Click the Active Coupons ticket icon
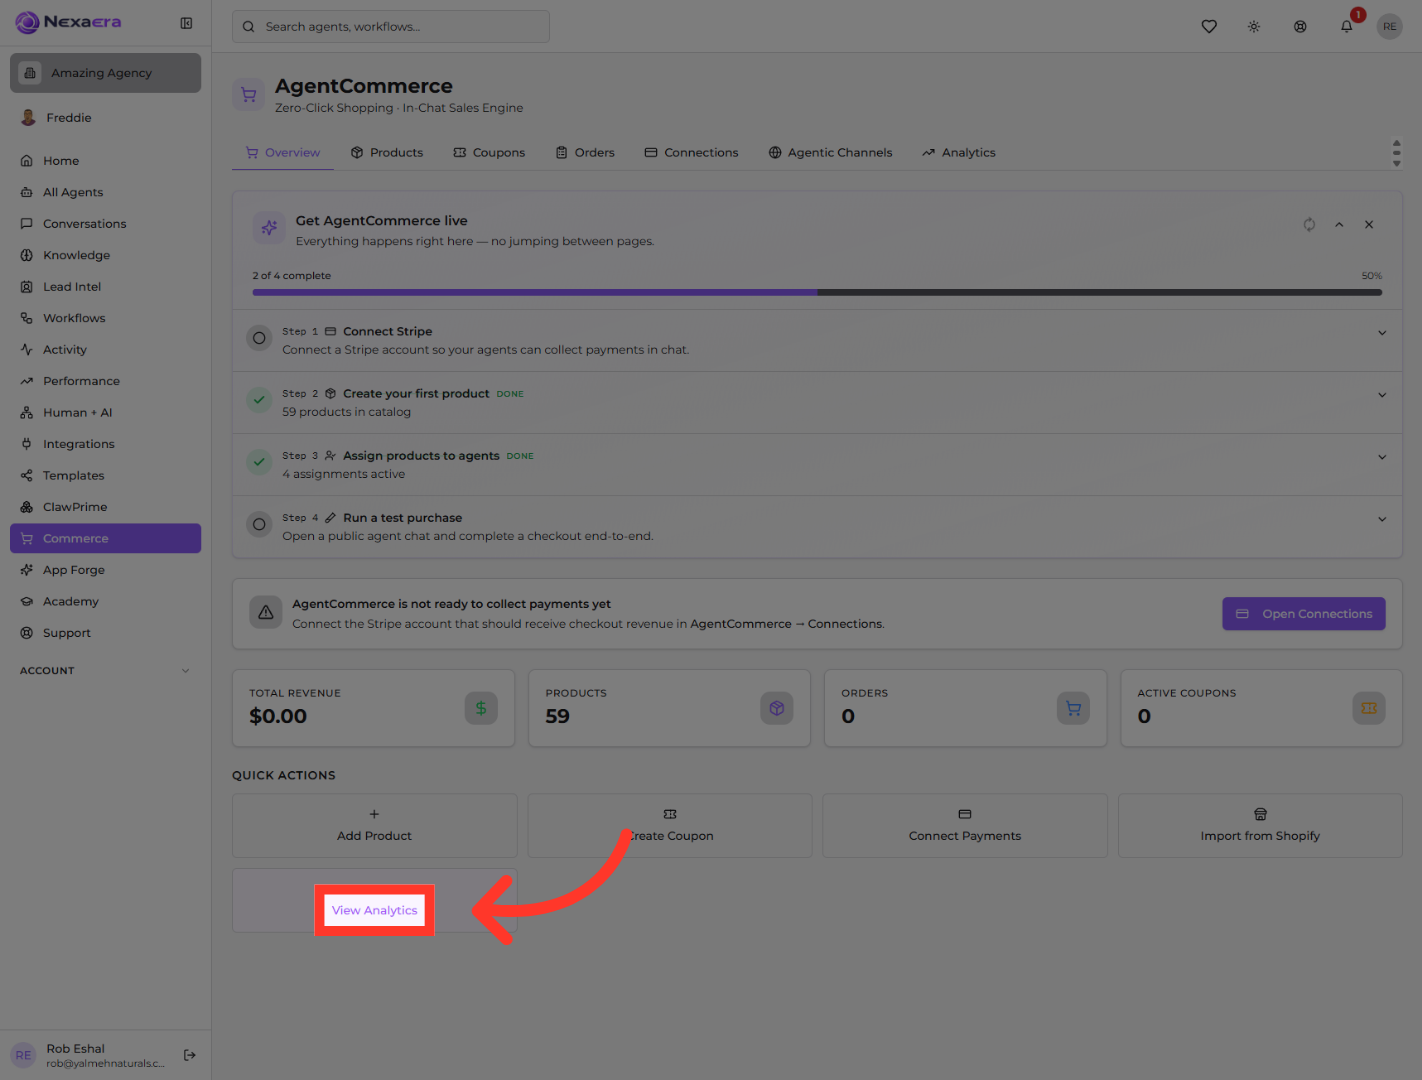The height and width of the screenshot is (1080, 1422). (1369, 708)
